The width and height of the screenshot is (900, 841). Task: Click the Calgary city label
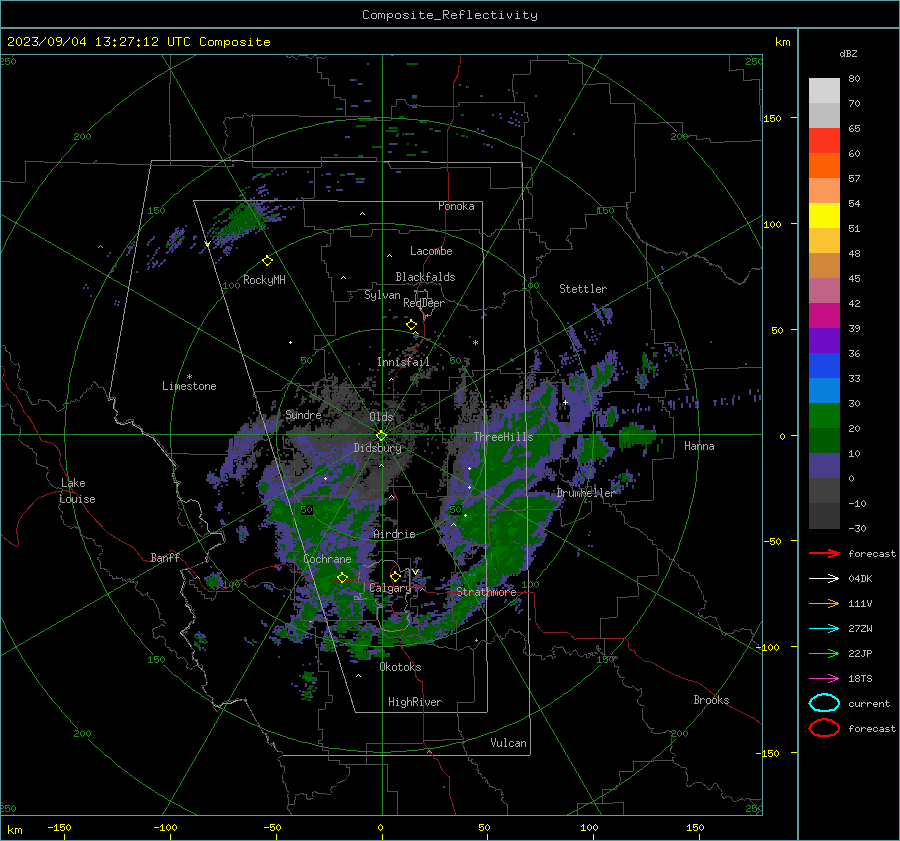390,588
